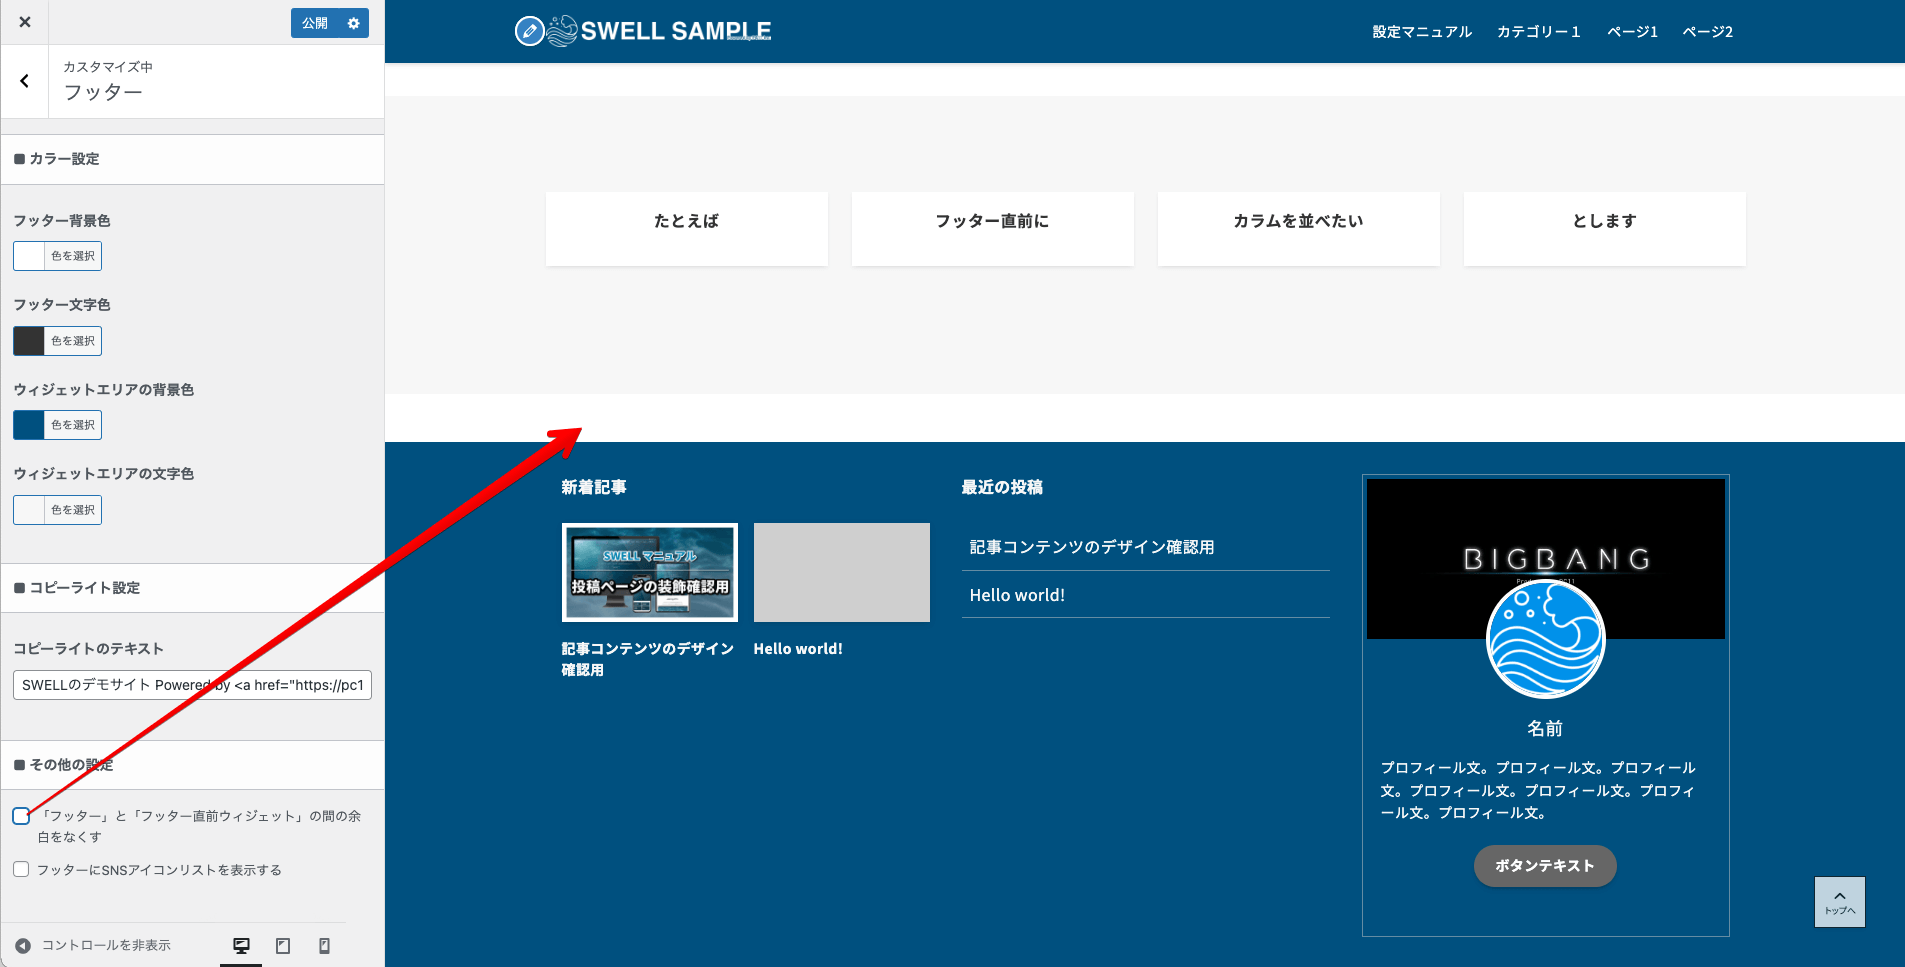The image size is (1905, 967).
Task: Switch preview to tablet view
Action: (x=283, y=944)
